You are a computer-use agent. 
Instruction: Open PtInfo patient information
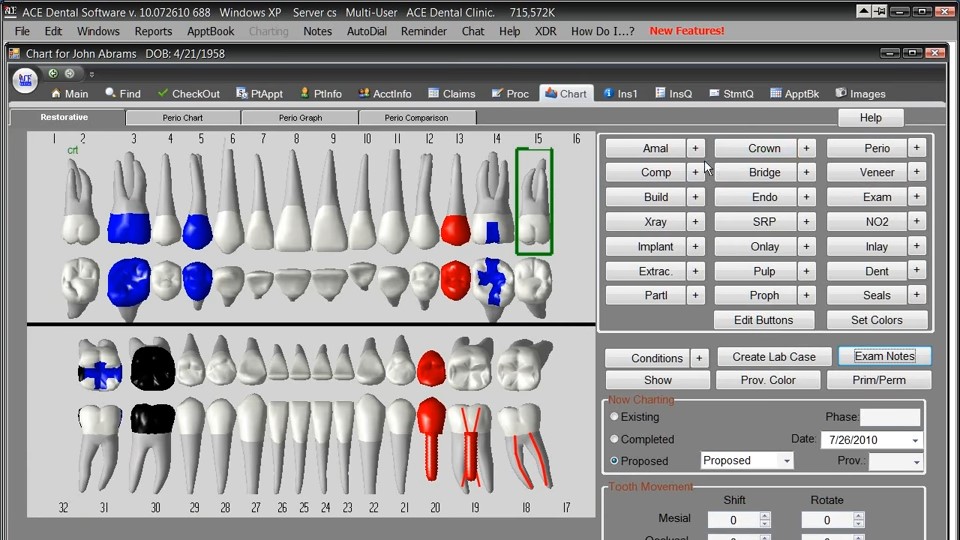point(321,94)
